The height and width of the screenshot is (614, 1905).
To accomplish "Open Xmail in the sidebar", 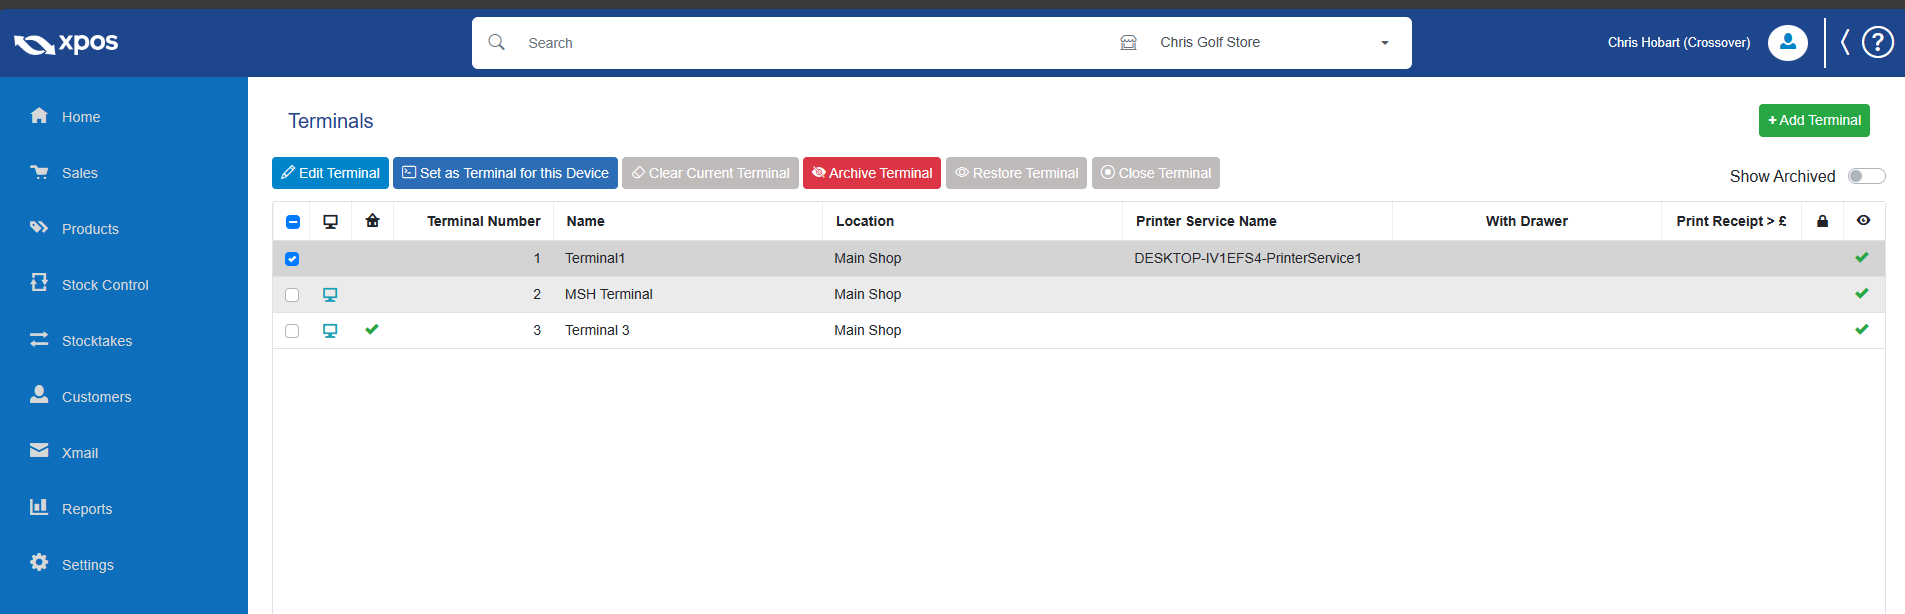I will point(80,453).
